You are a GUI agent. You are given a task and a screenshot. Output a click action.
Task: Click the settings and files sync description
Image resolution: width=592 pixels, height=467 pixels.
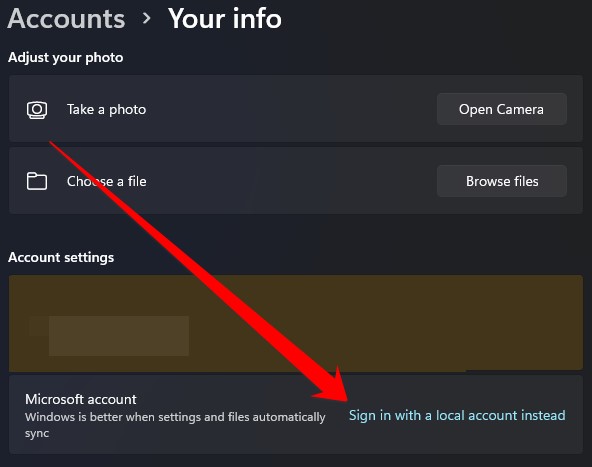click(175, 425)
